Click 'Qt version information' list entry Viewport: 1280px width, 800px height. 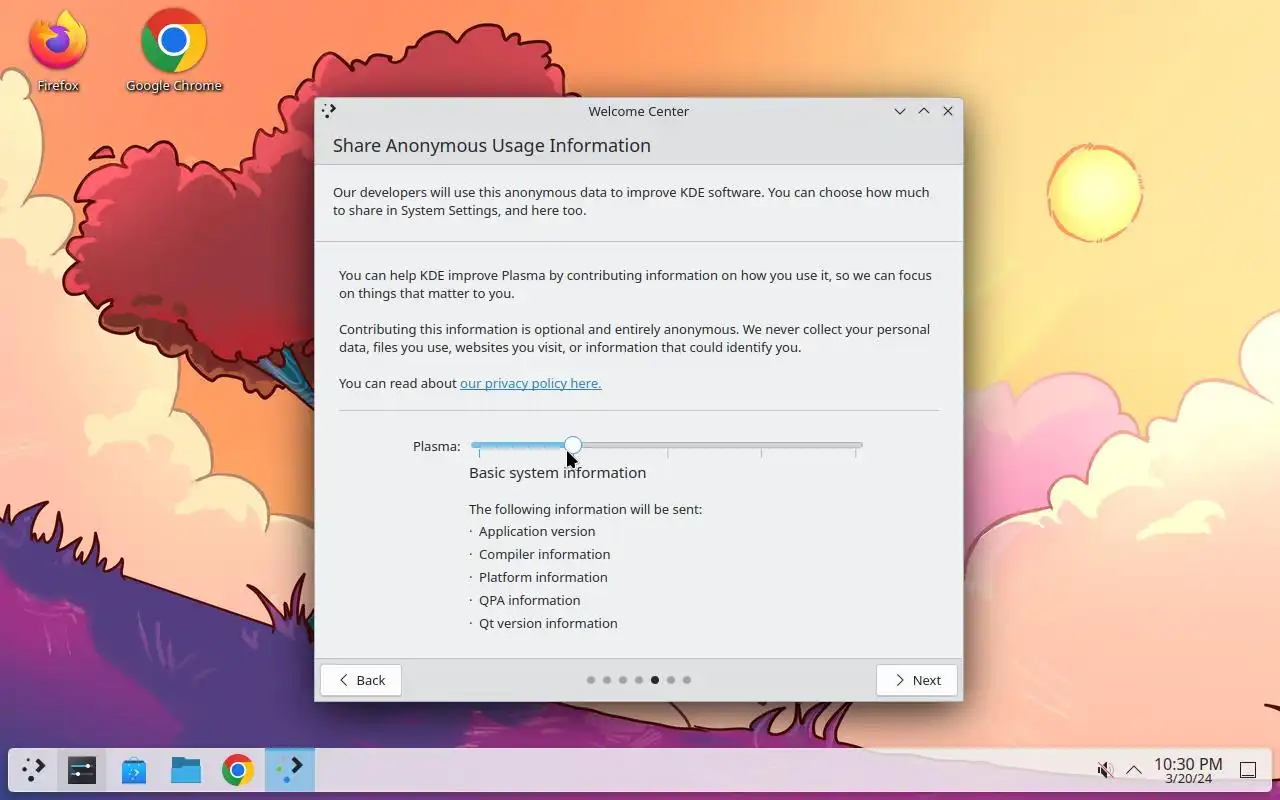548,623
